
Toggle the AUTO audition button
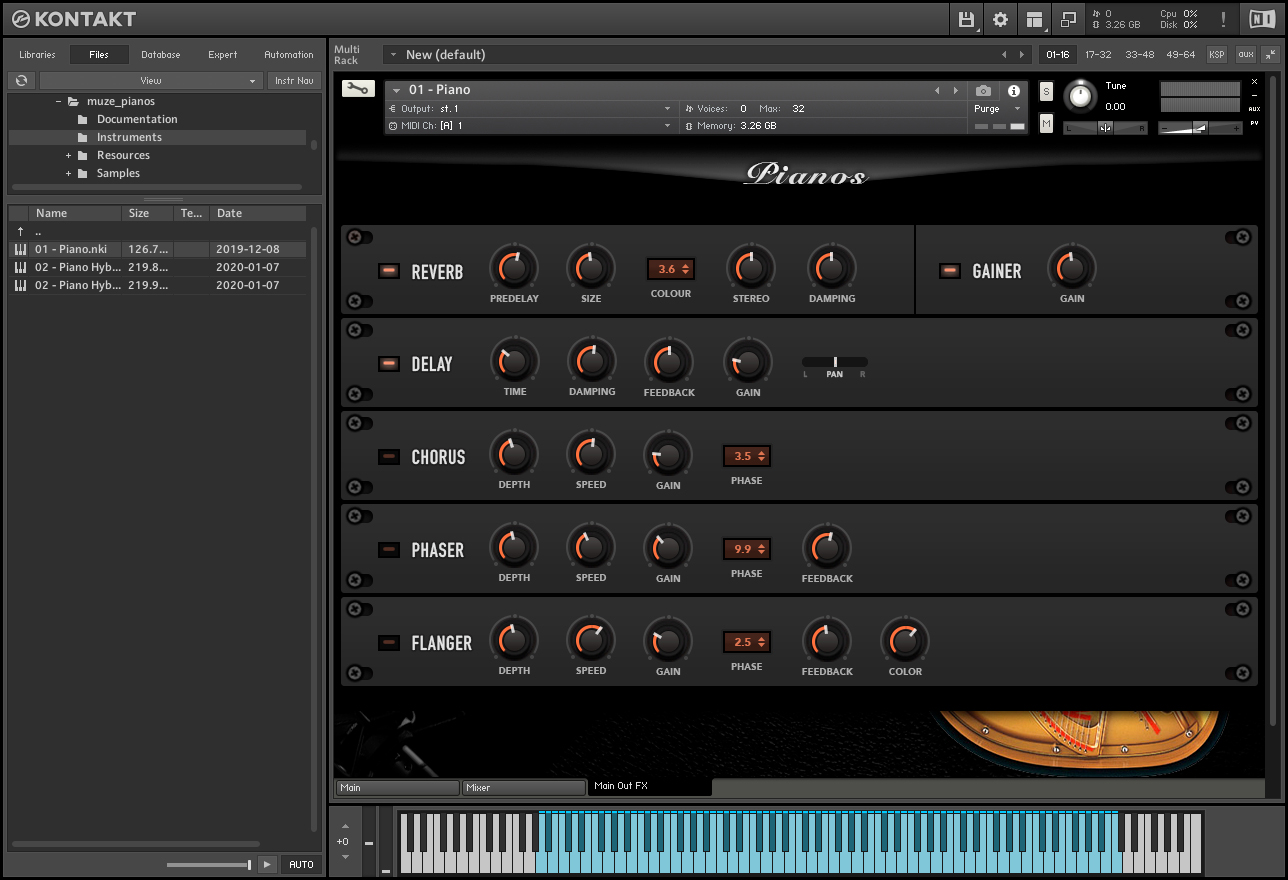[x=301, y=864]
